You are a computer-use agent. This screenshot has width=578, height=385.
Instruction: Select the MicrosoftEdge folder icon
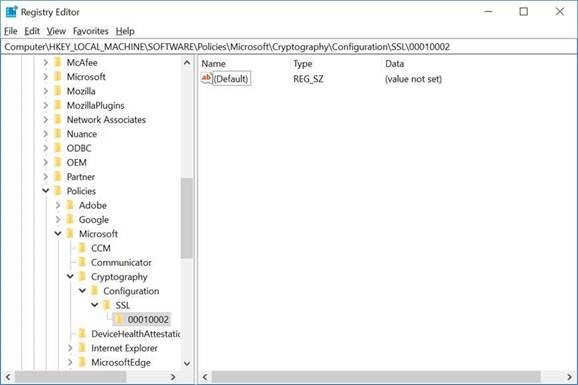pyautogui.click(x=83, y=362)
